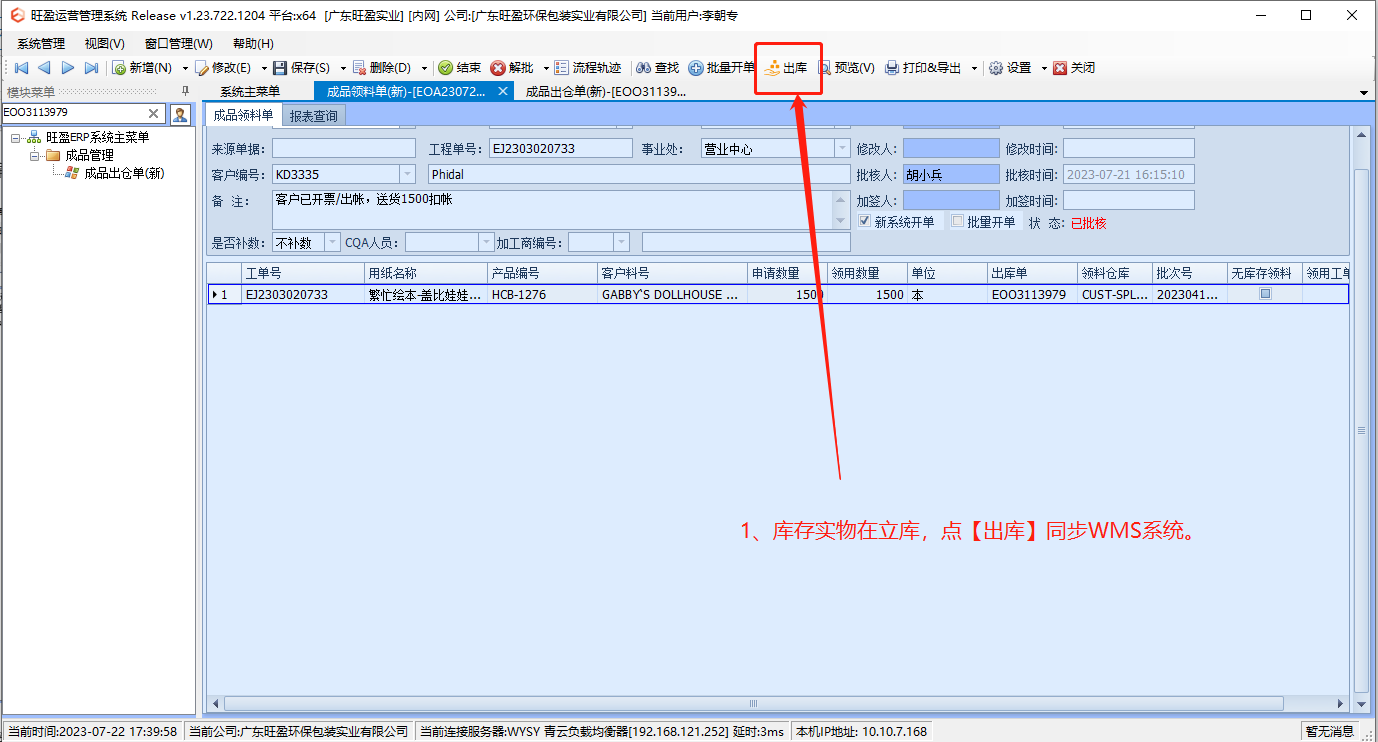Screen dimensions: 1378x742
Task: Click the 产品编号 column header
Action: 542,273
